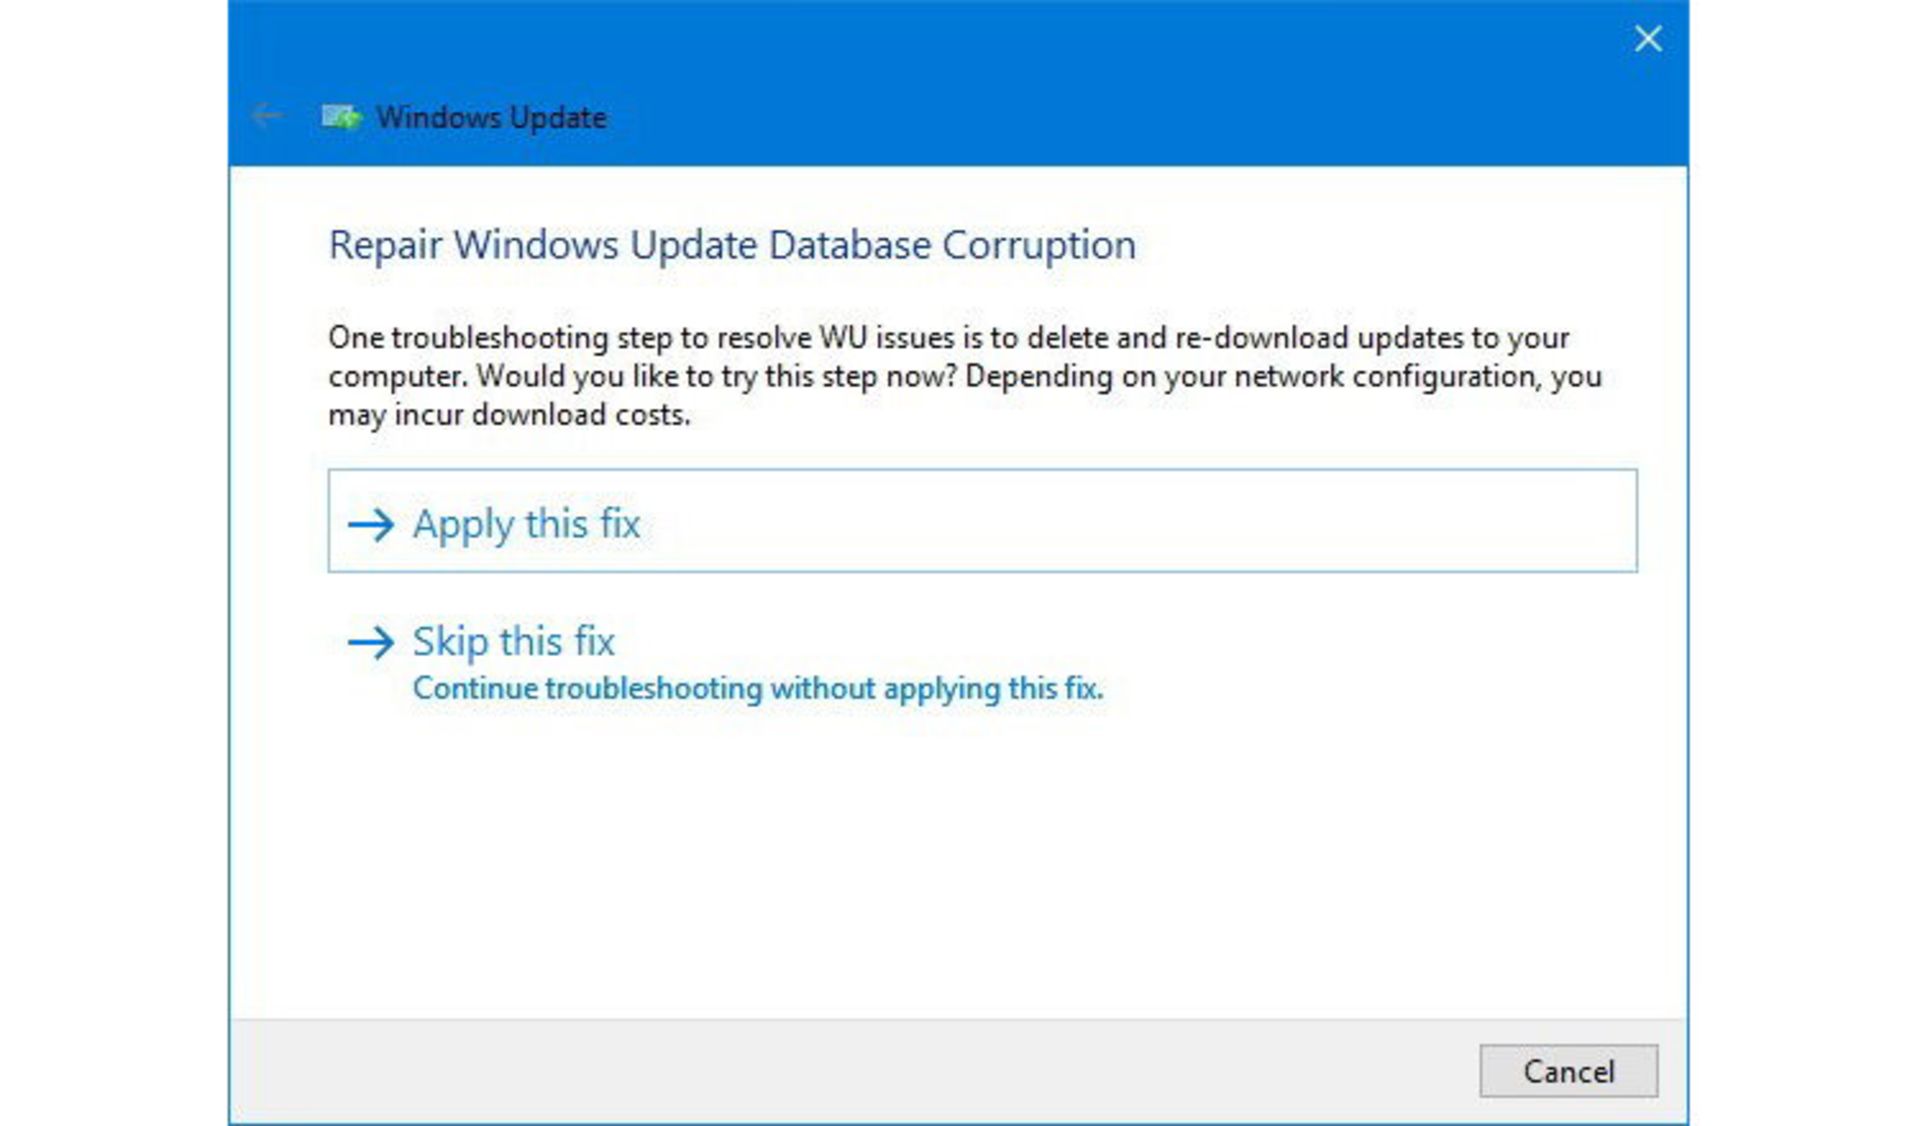Screen dimensions: 1920x1126
Task: Click the Windows Update title text
Action: [494, 117]
